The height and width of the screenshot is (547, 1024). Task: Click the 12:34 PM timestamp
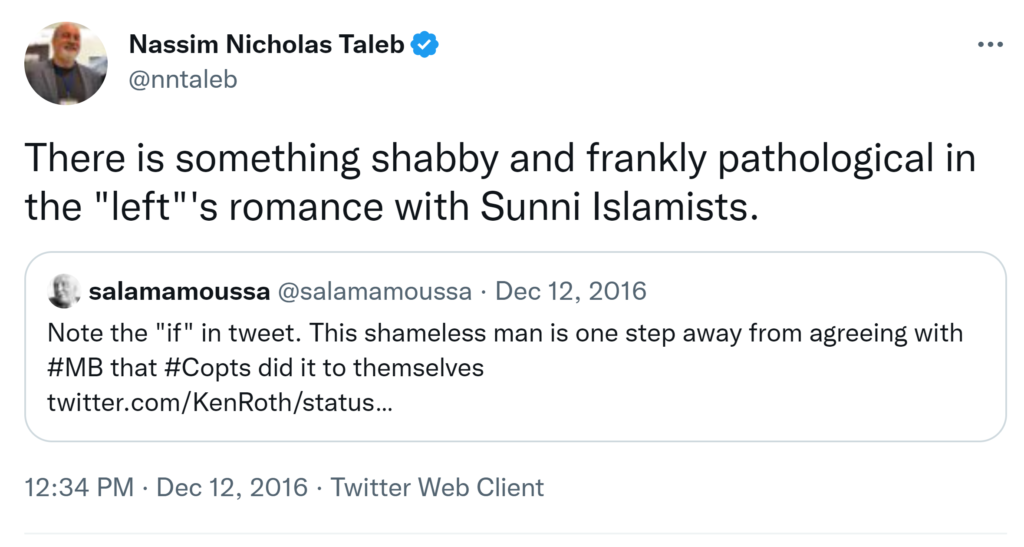79,488
